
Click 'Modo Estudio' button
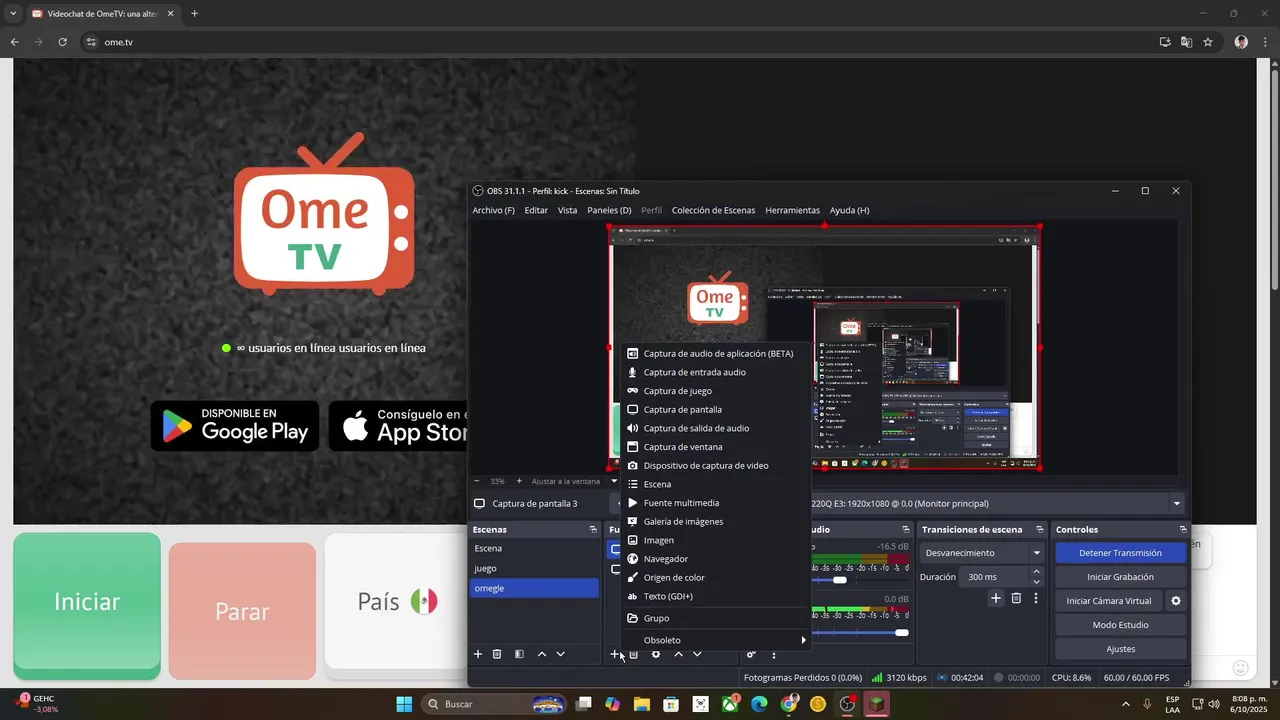click(x=1120, y=625)
